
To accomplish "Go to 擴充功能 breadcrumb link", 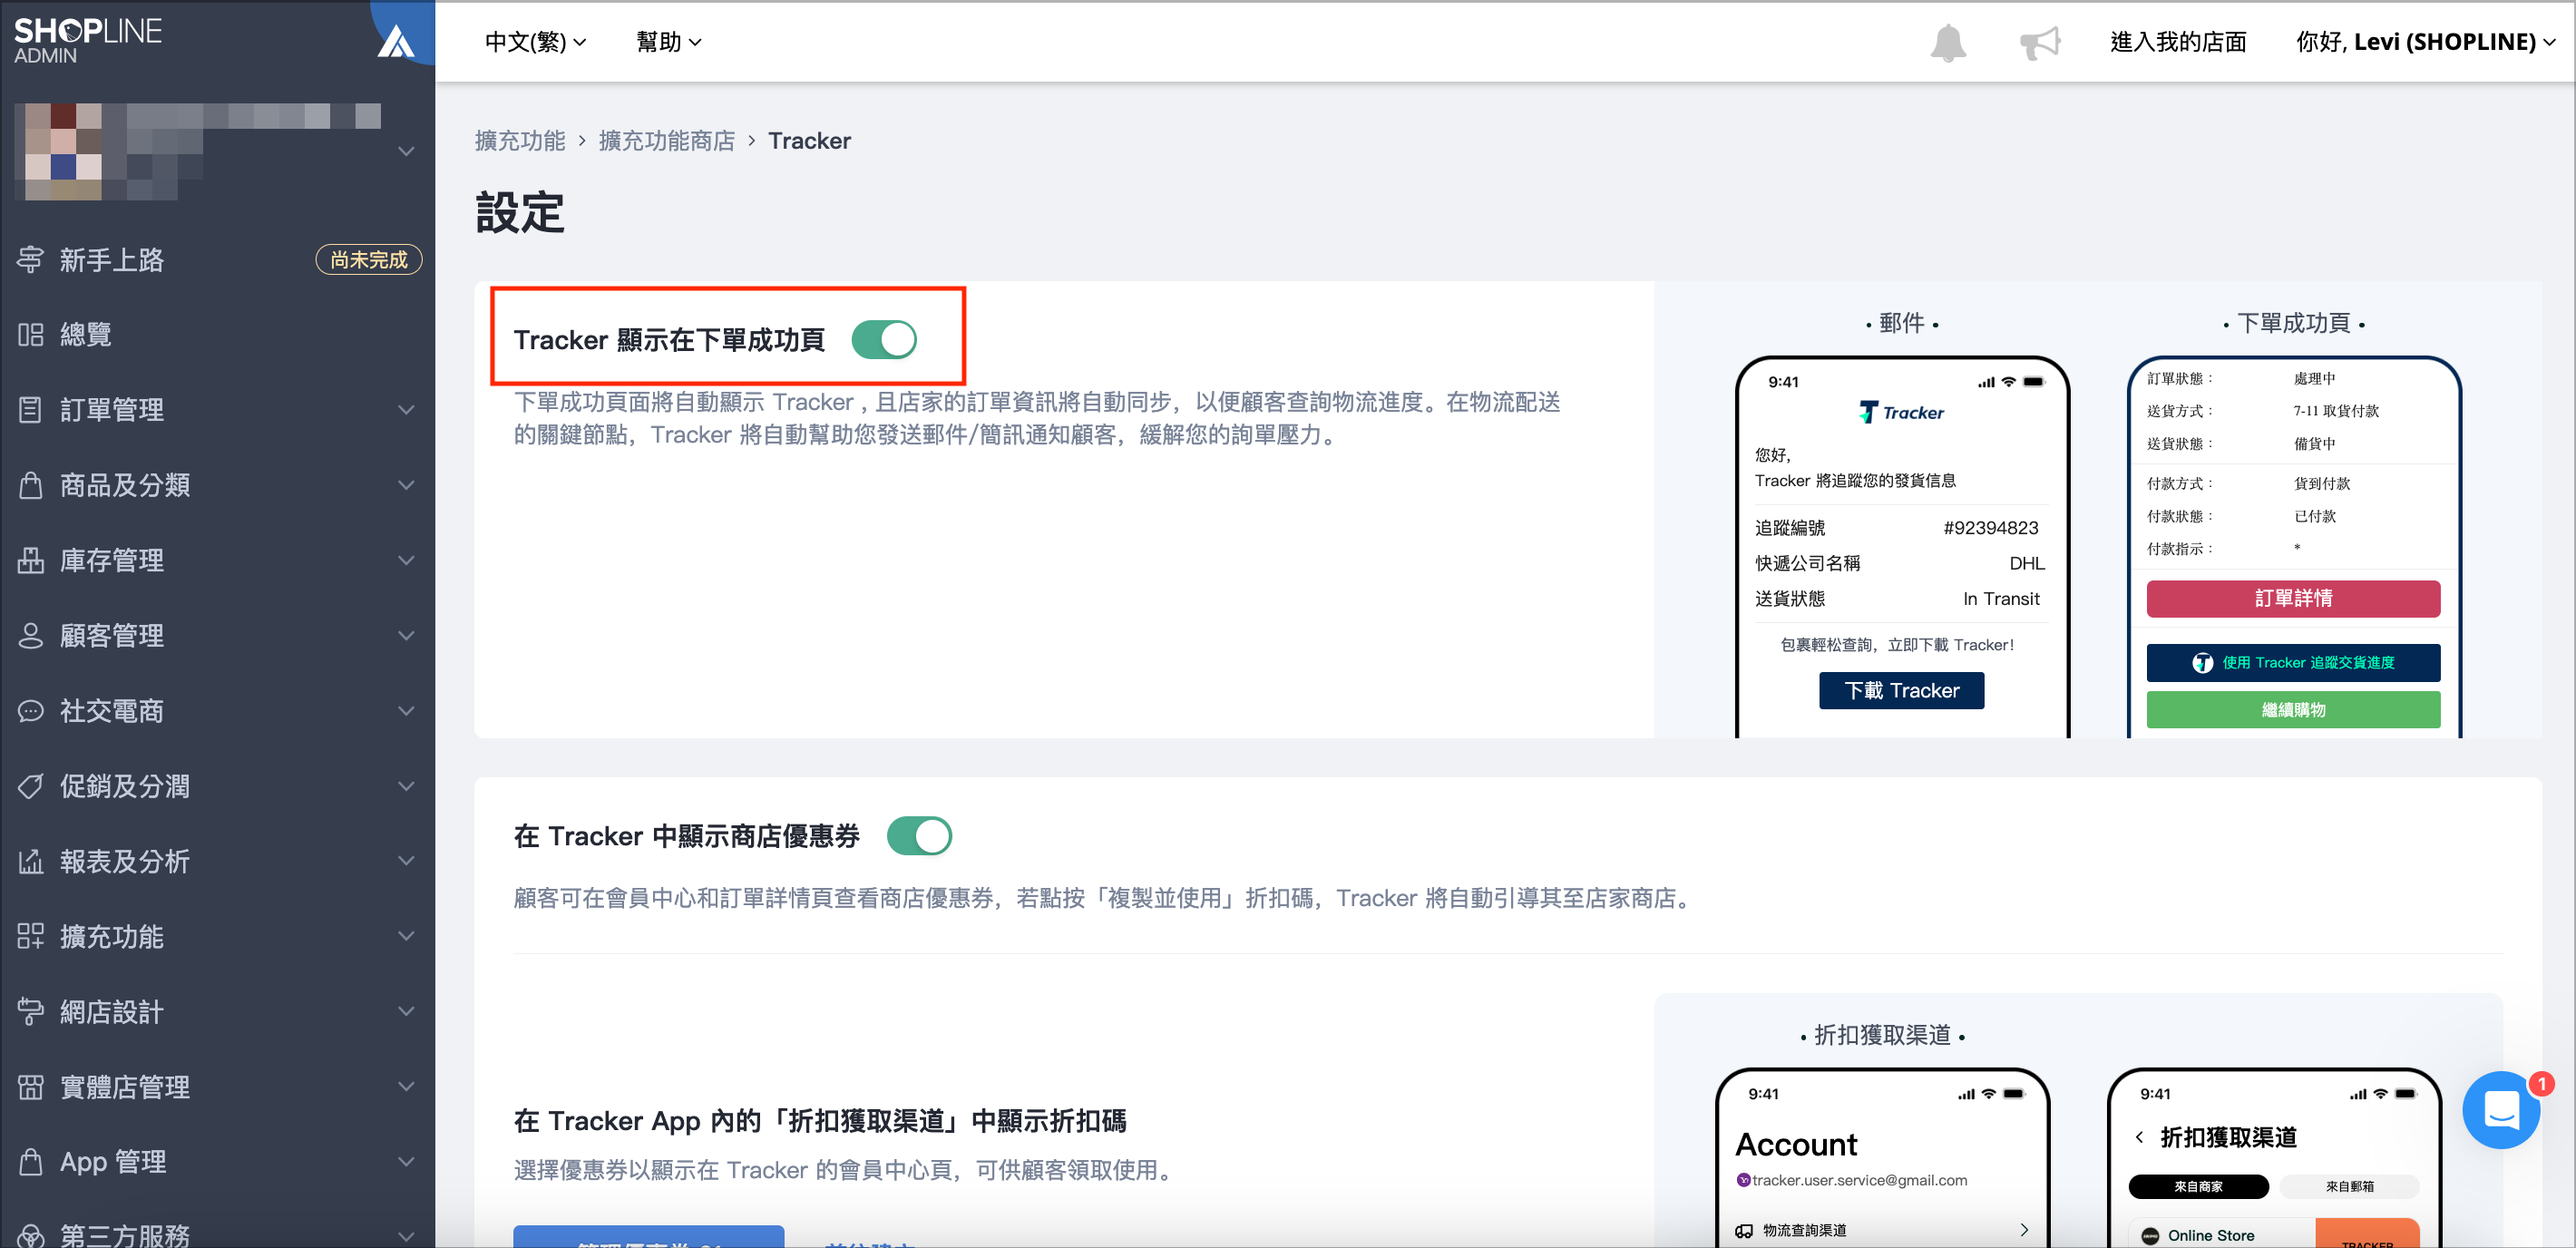I will pos(520,141).
